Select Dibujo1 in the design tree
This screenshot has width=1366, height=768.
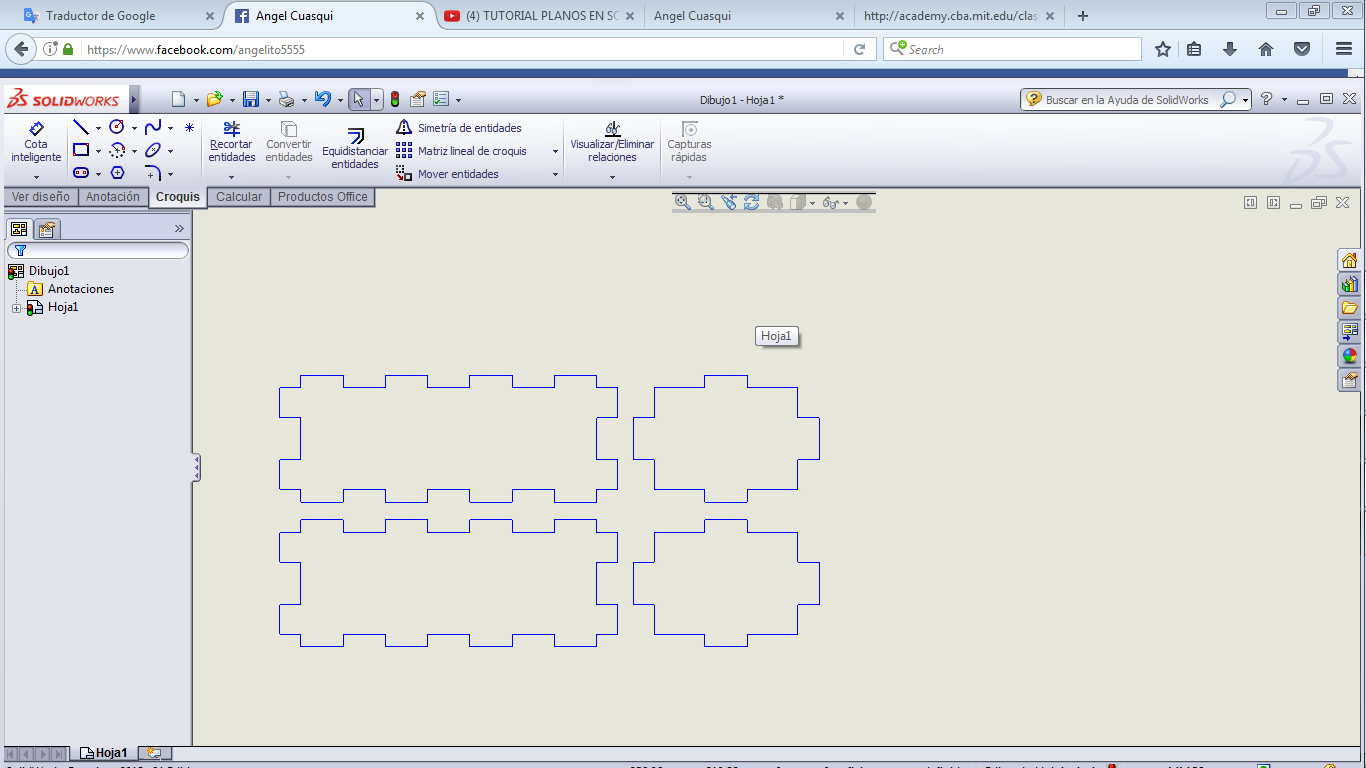coord(39,271)
